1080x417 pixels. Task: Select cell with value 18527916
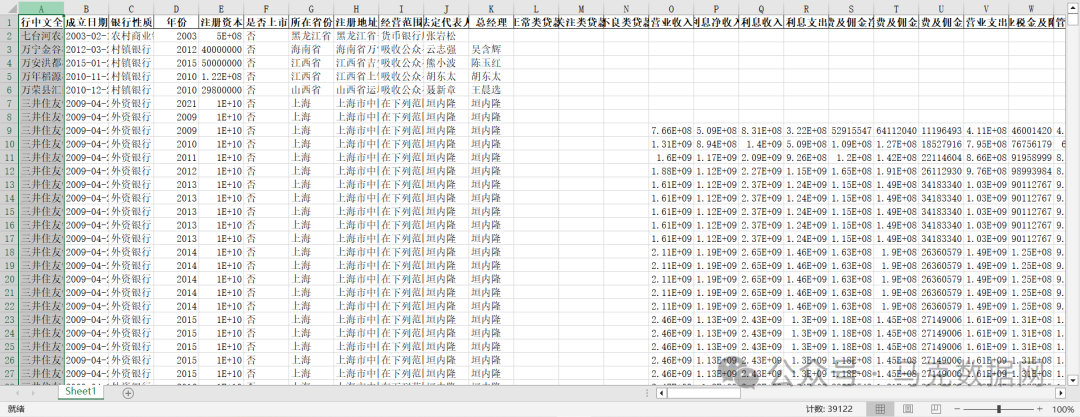(x=941, y=144)
